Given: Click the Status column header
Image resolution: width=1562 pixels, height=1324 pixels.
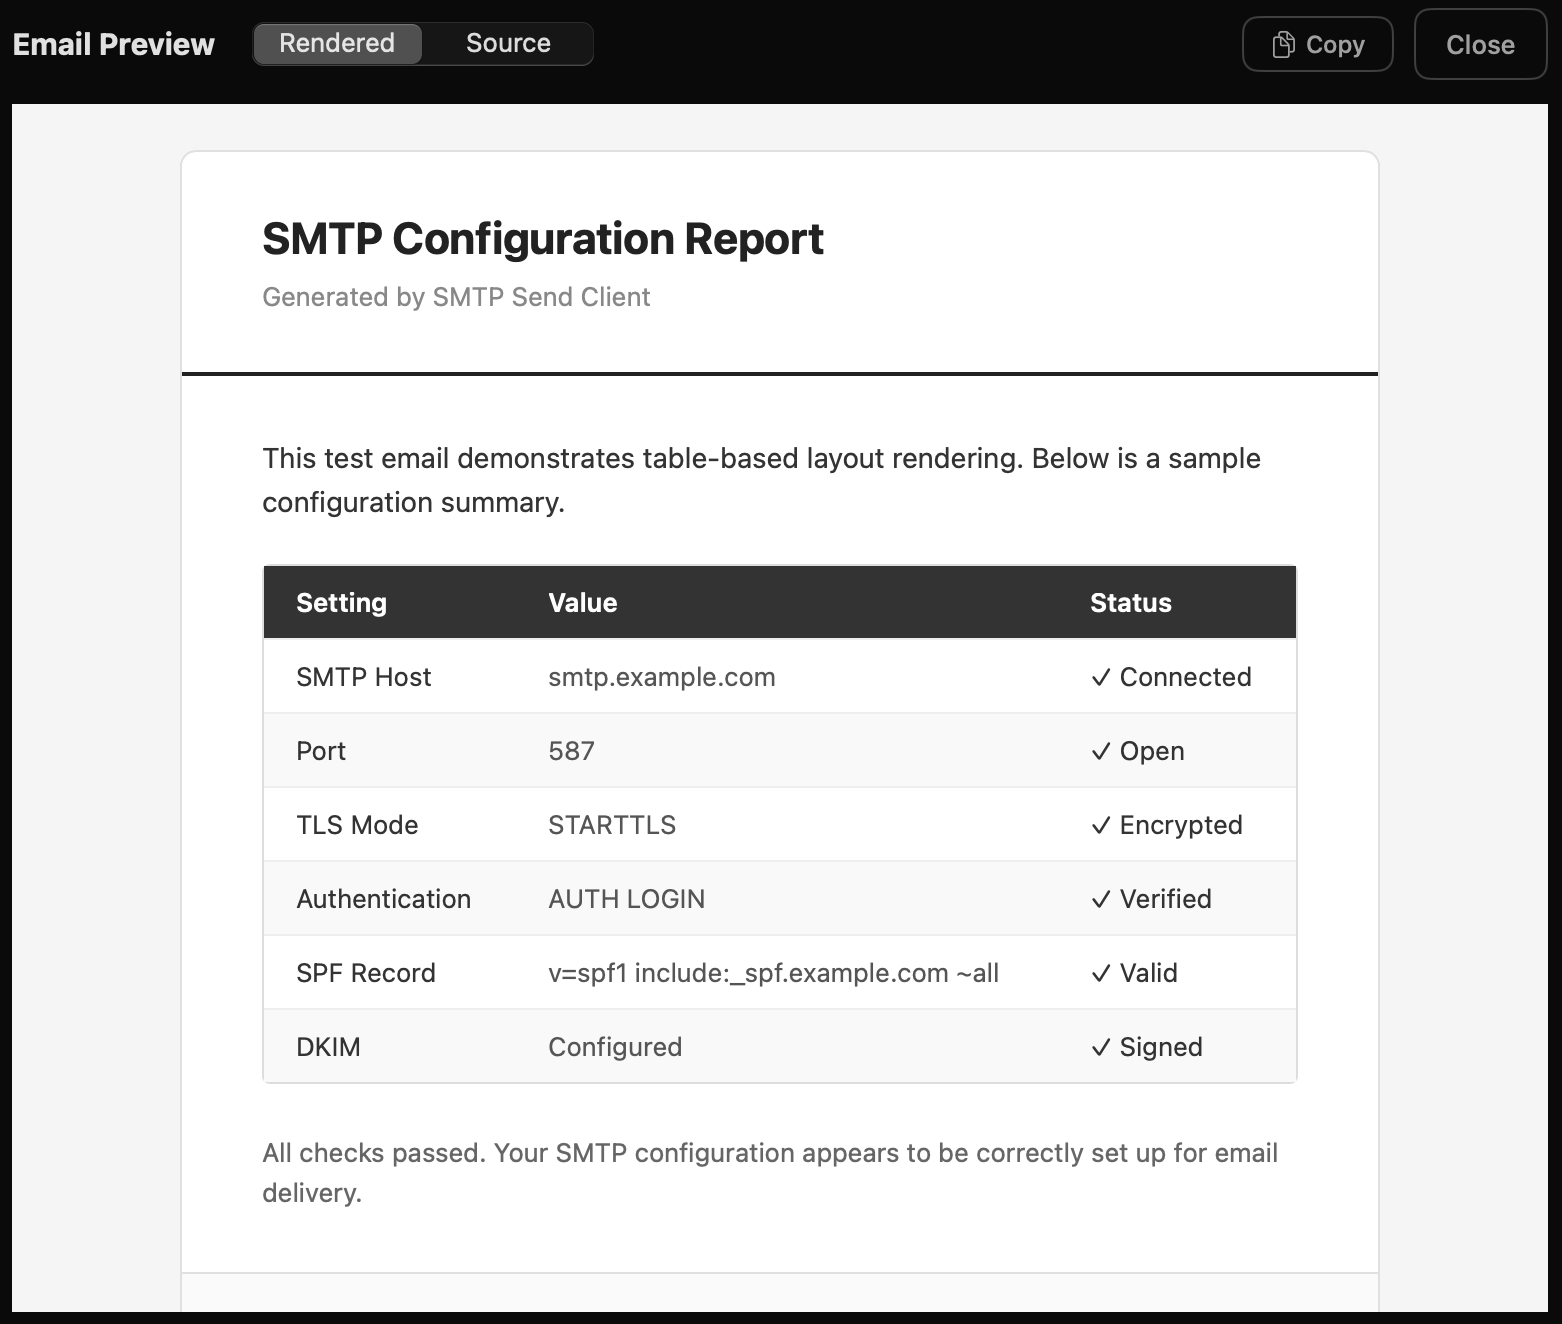Looking at the screenshot, I should tap(1130, 602).
